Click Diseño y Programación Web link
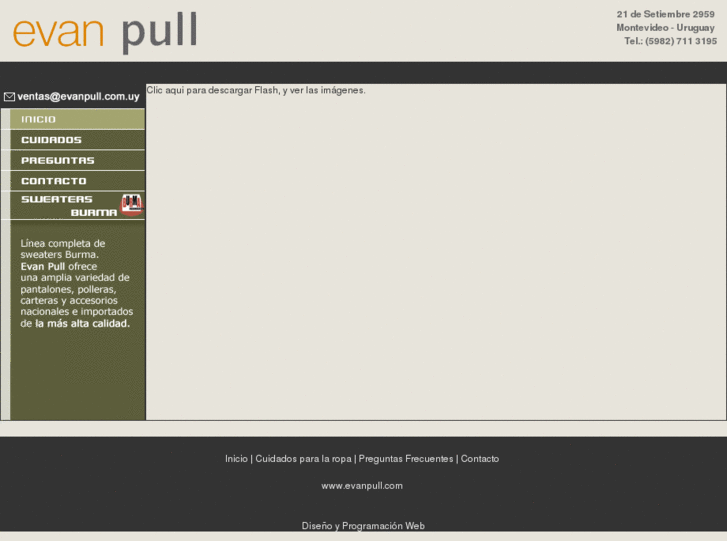The width and height of the screenshot is (727, 545). click(x=363, y=526)
